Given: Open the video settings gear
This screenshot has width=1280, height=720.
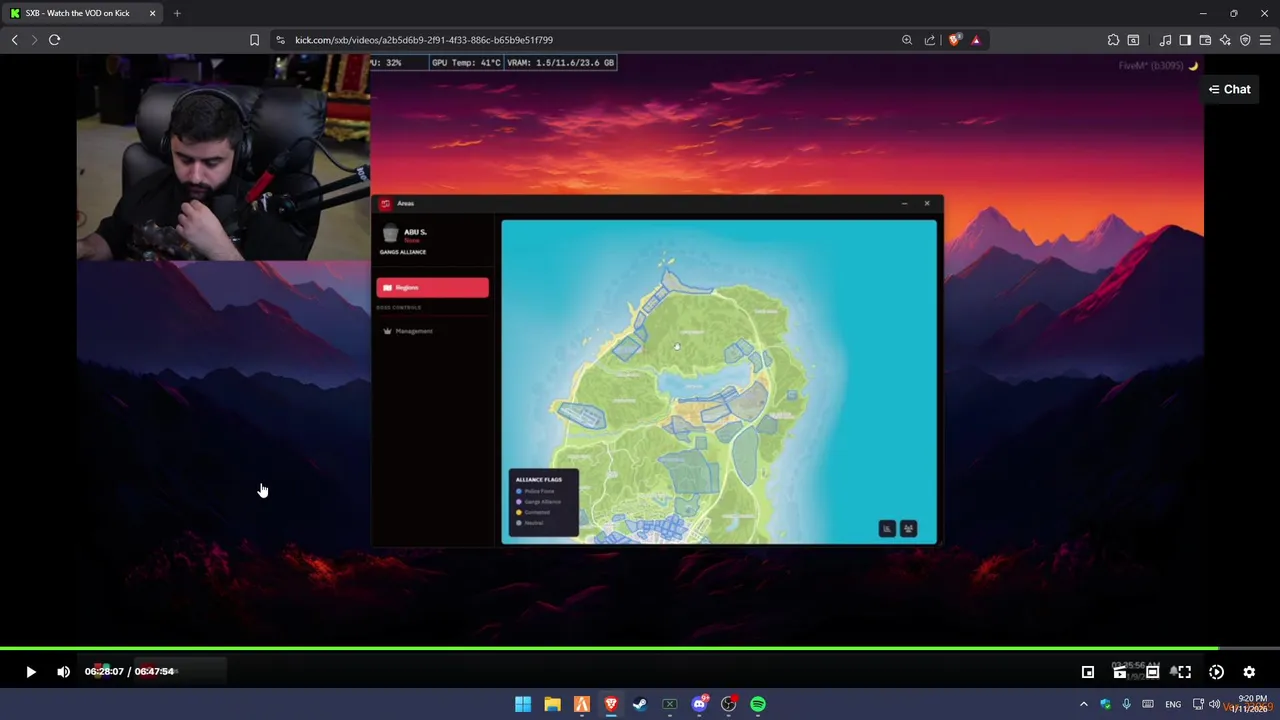Looking at the screenshot, I should 1249,672.
